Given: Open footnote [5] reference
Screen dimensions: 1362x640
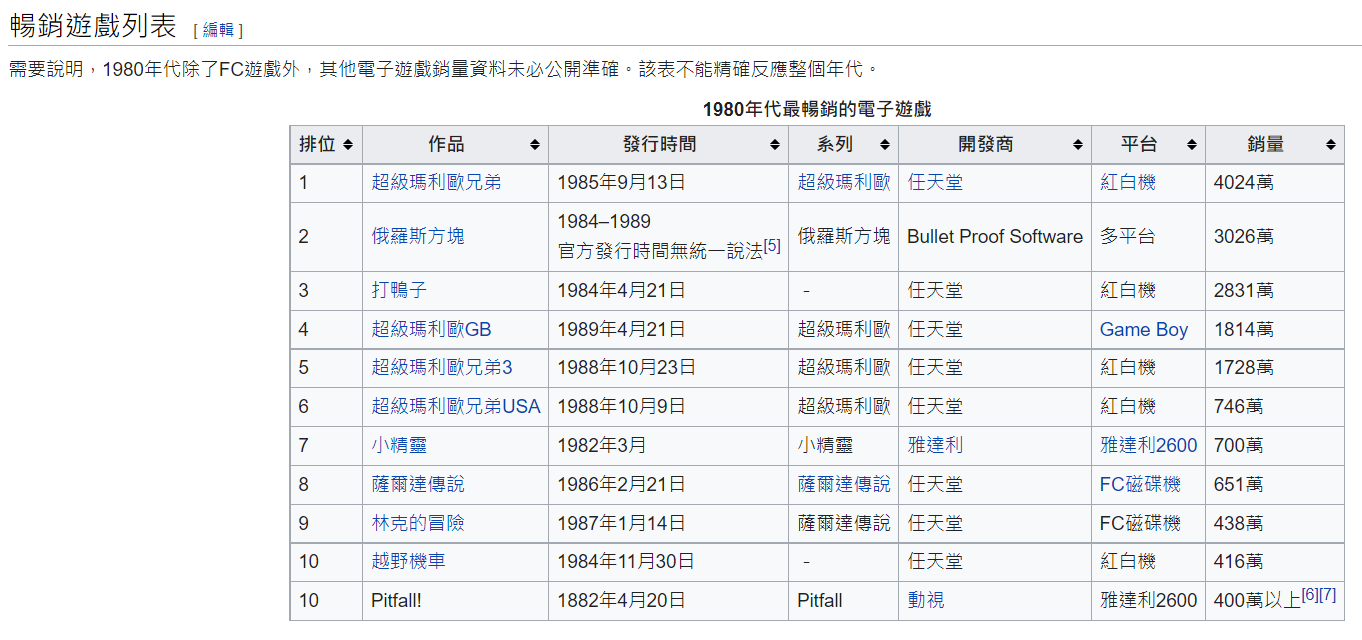Looking at the screenshot, I should 772,246.
